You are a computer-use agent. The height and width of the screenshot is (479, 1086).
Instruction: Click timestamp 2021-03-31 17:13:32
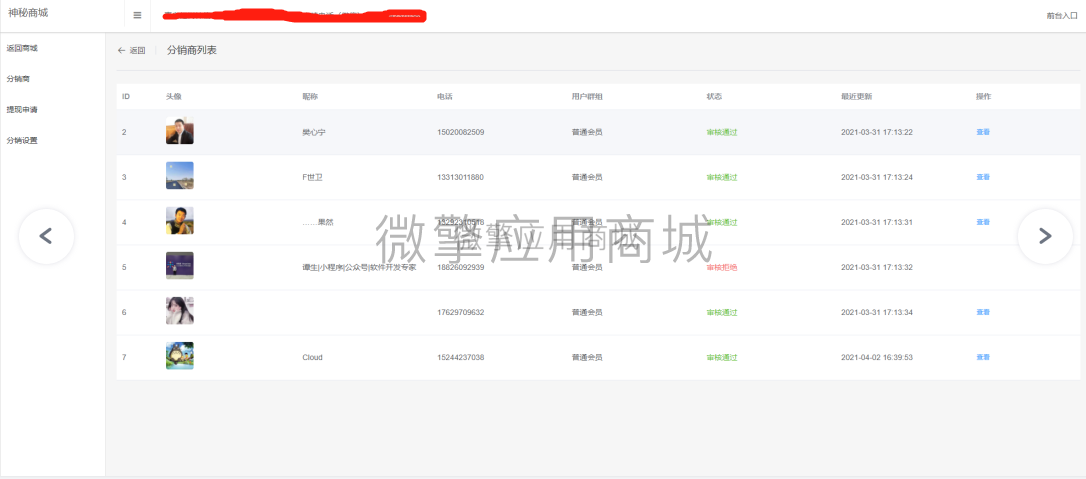(877, 267)
